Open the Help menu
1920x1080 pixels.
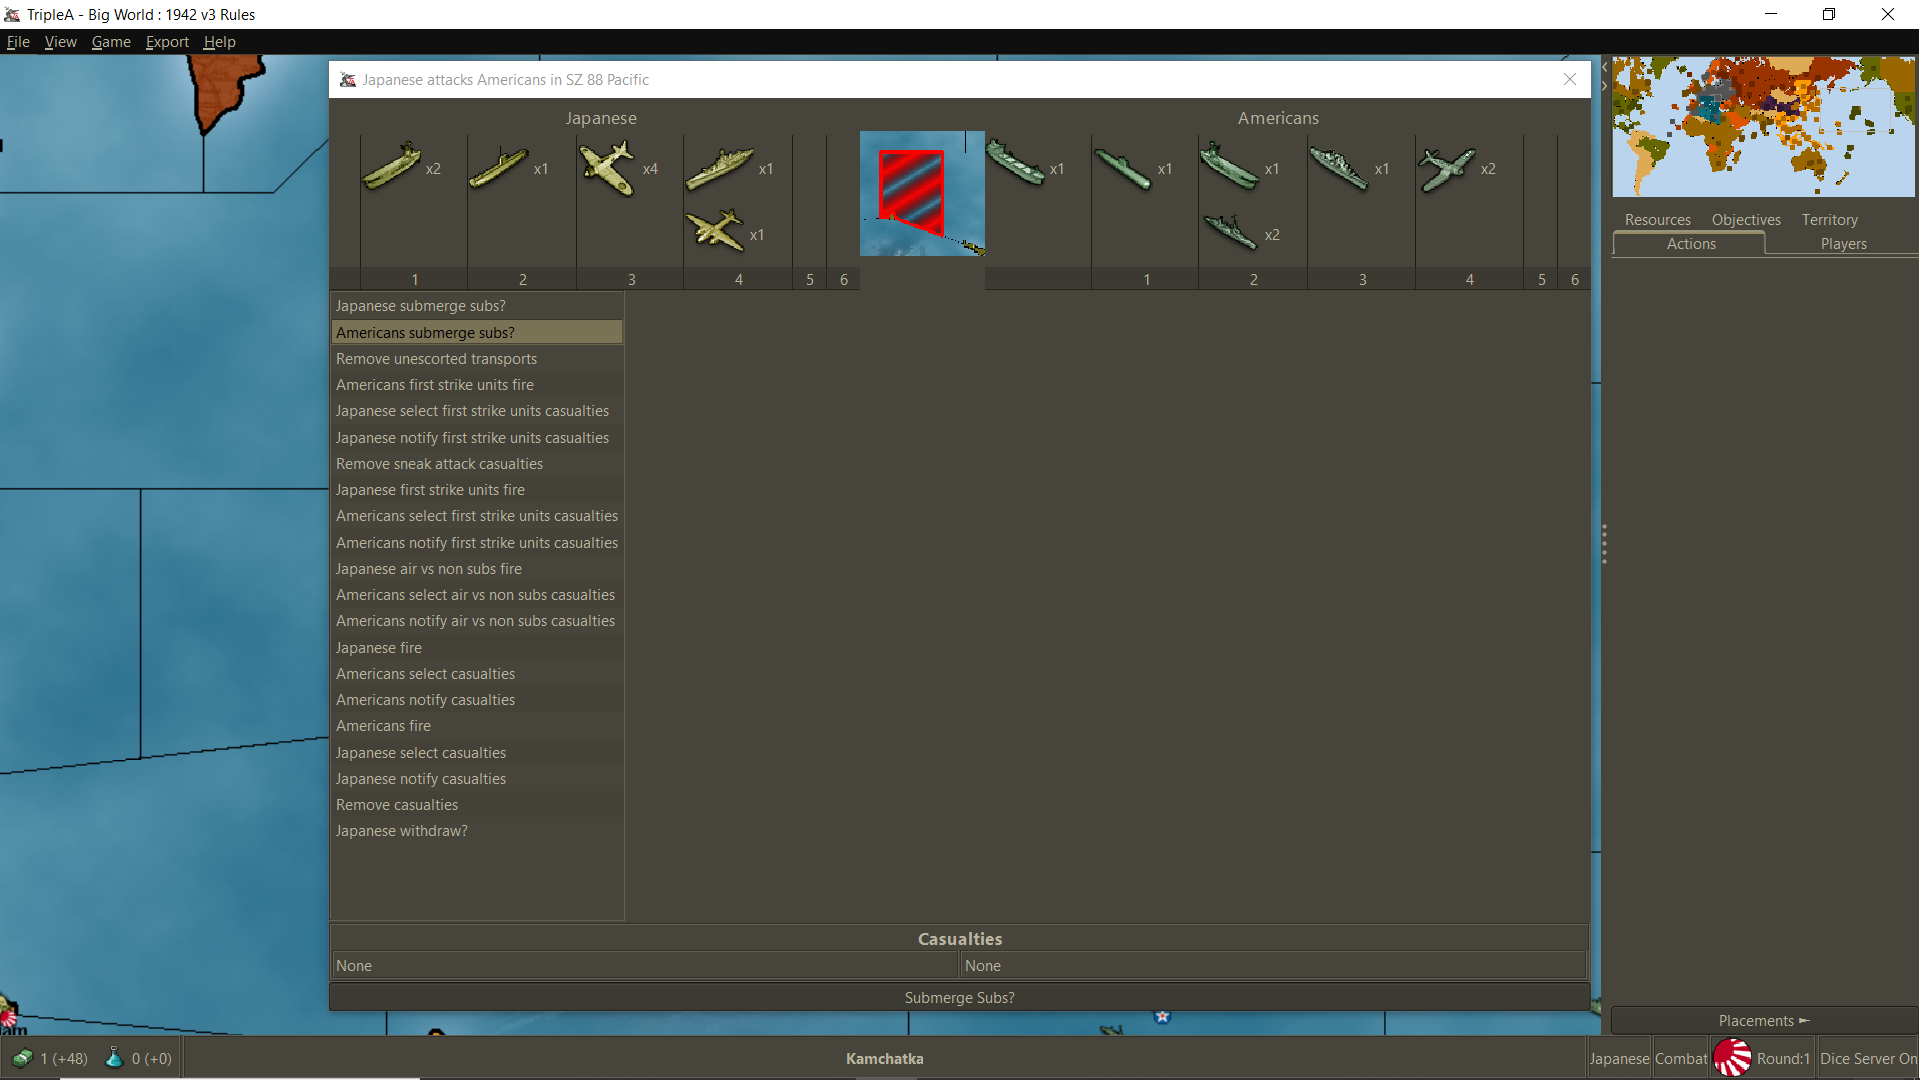coord(219,42)
